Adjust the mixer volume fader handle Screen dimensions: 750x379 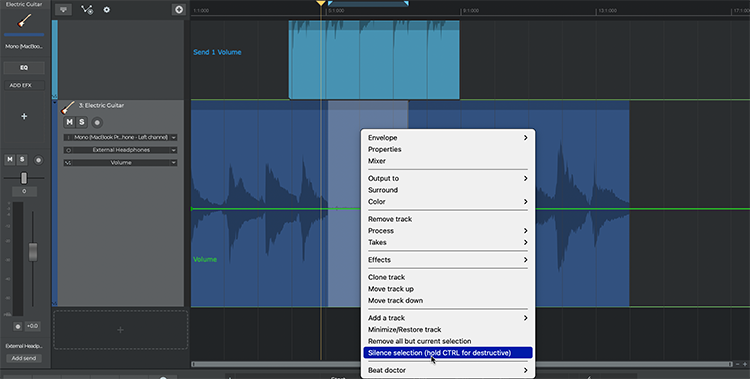(33, 252)
